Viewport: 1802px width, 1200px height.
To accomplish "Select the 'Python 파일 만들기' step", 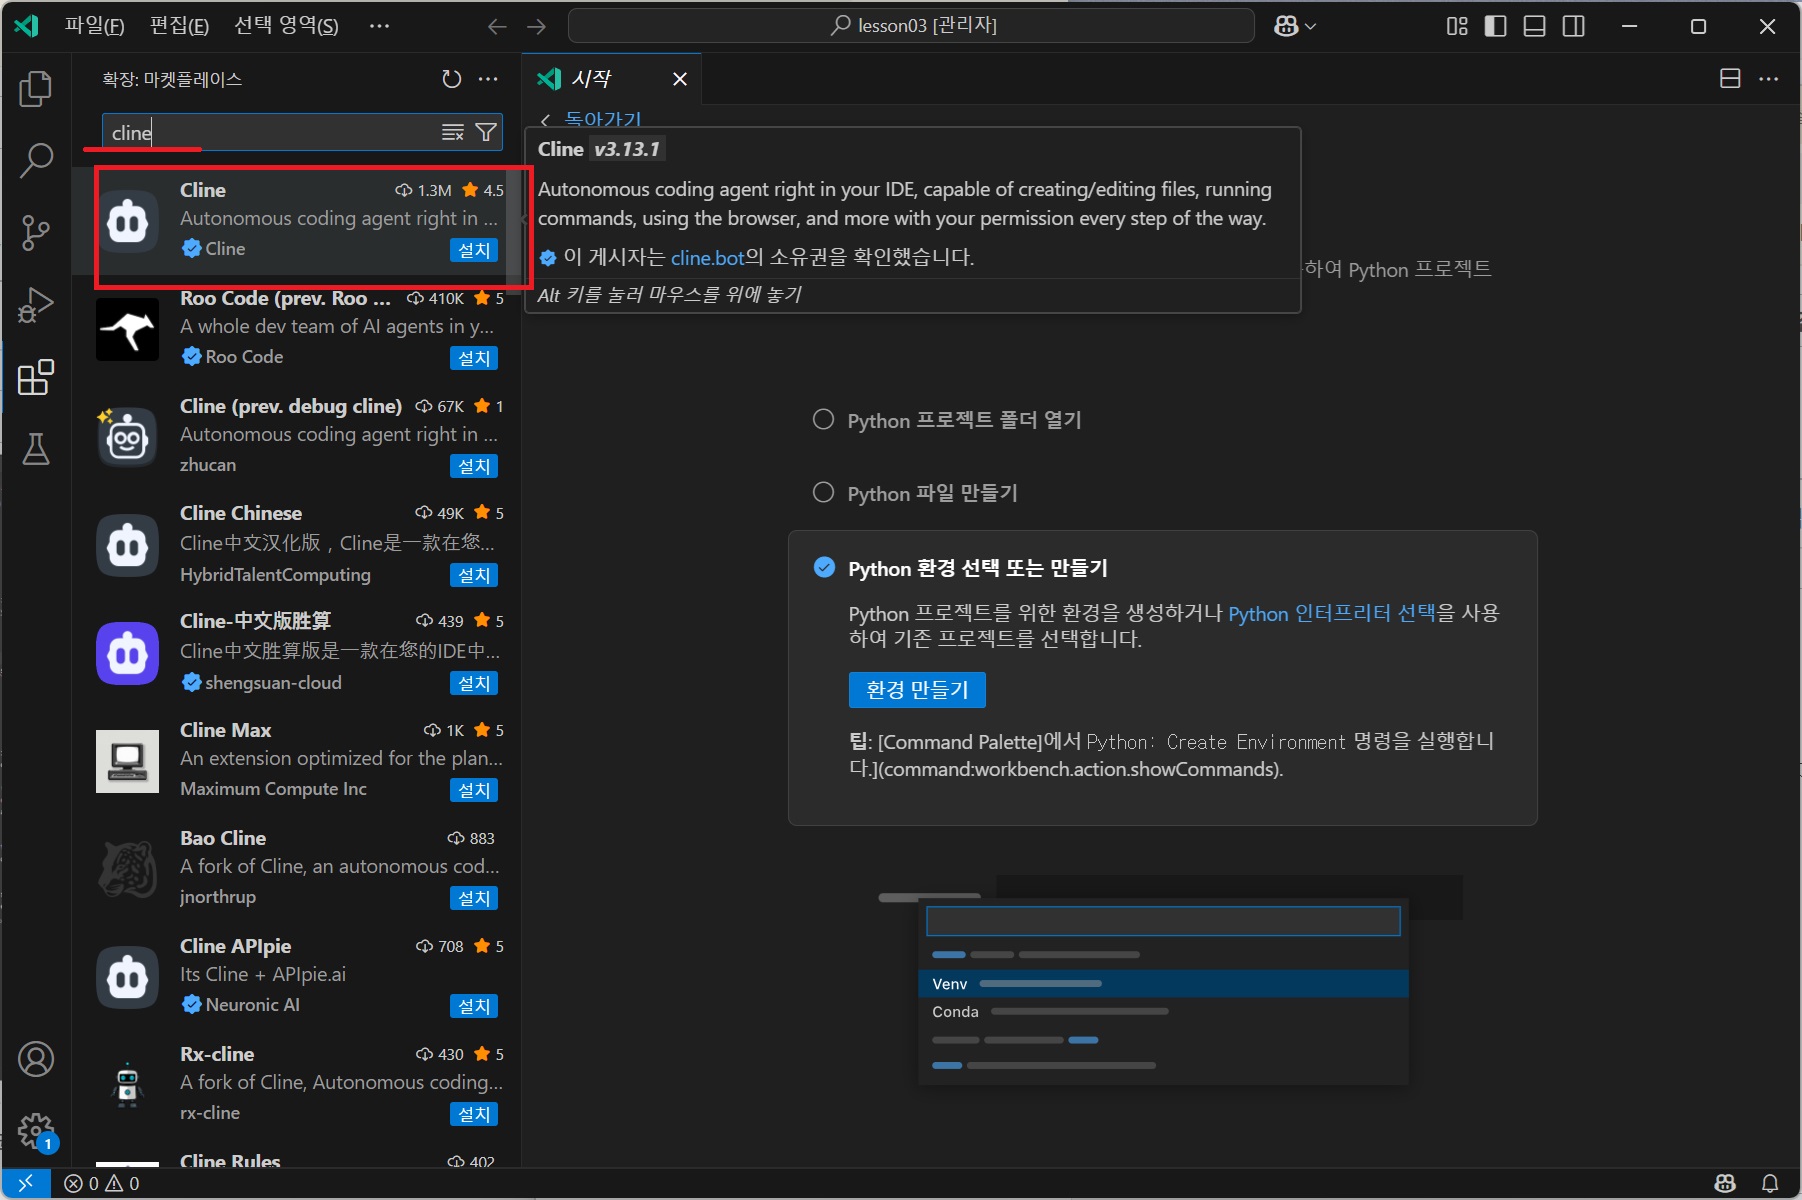I will click(x=823, y=493).
